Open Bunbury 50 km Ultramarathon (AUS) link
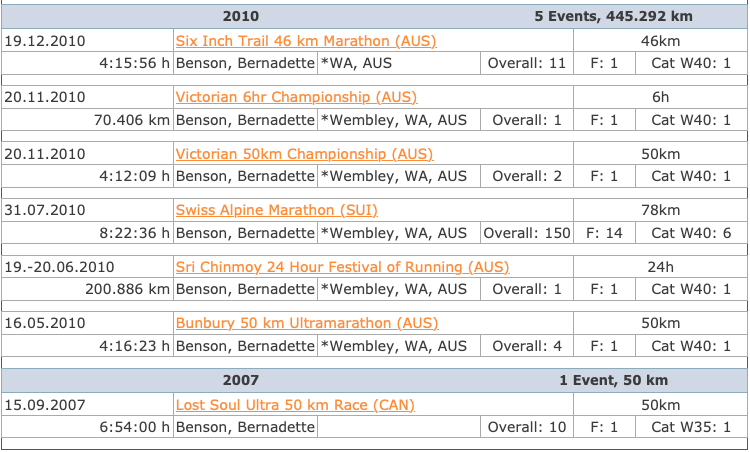 click(x=307, y=323)
